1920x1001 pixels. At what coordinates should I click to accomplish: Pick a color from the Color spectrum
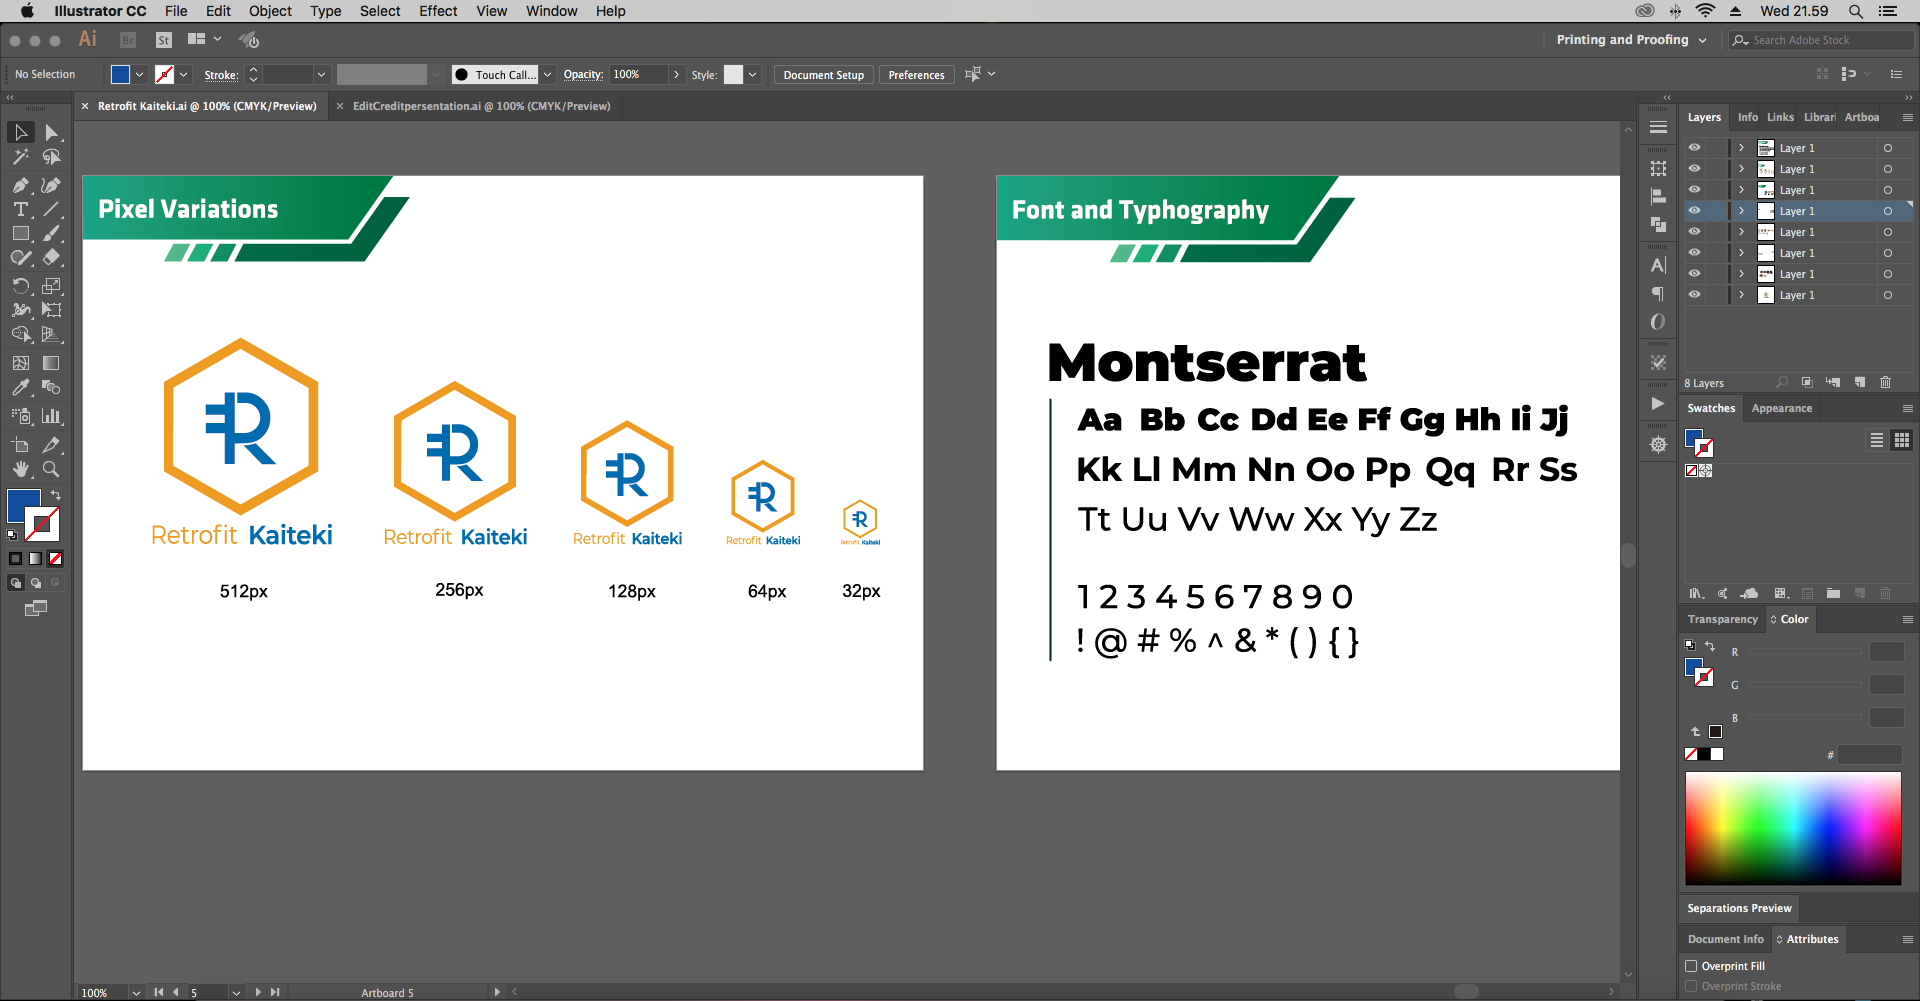pos(1793,828)
